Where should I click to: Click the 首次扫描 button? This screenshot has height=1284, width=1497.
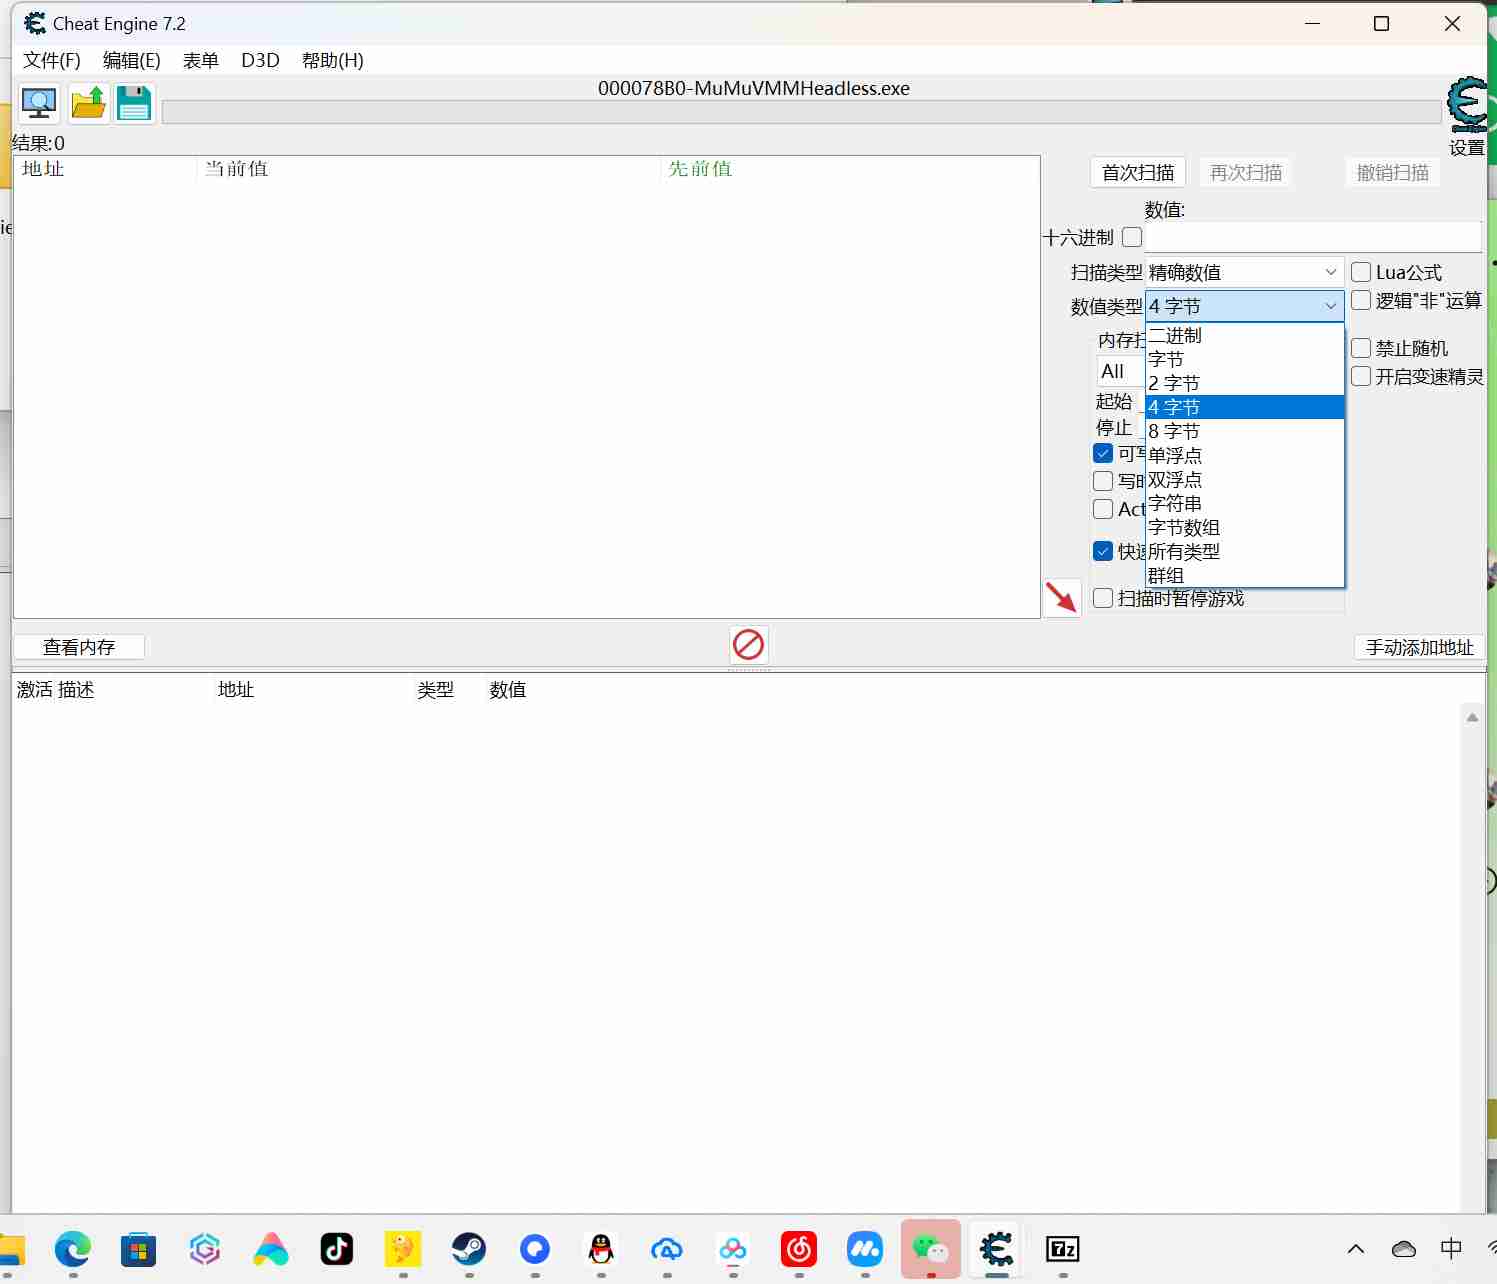[x=1137, y=173]
